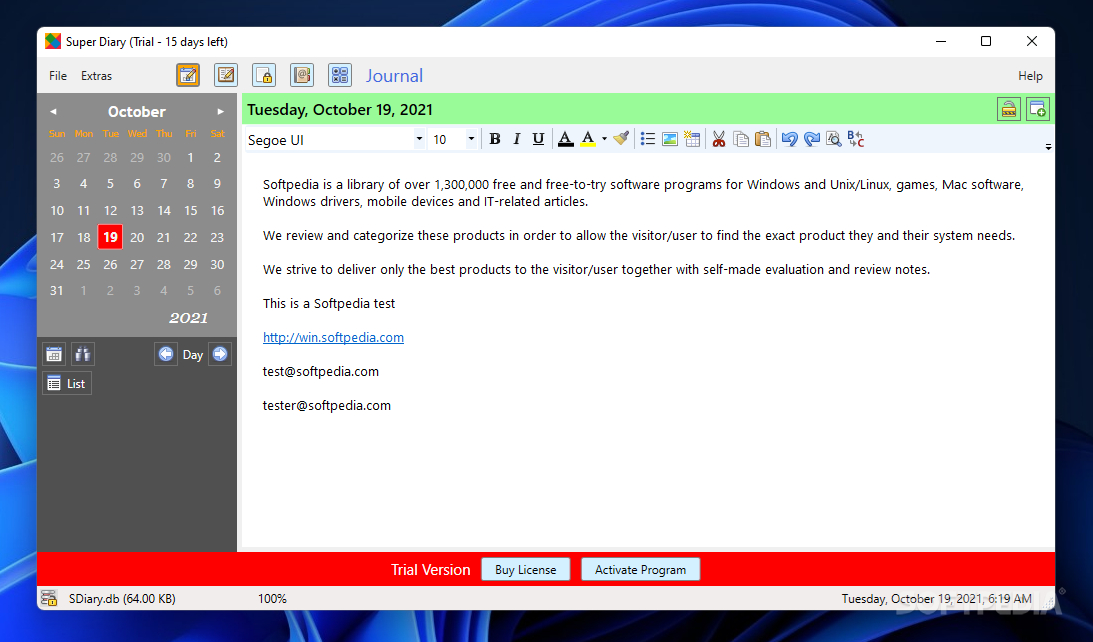Insert a picture into the entry
This screenshot has width=1093, height=642.
pos(670,139)
